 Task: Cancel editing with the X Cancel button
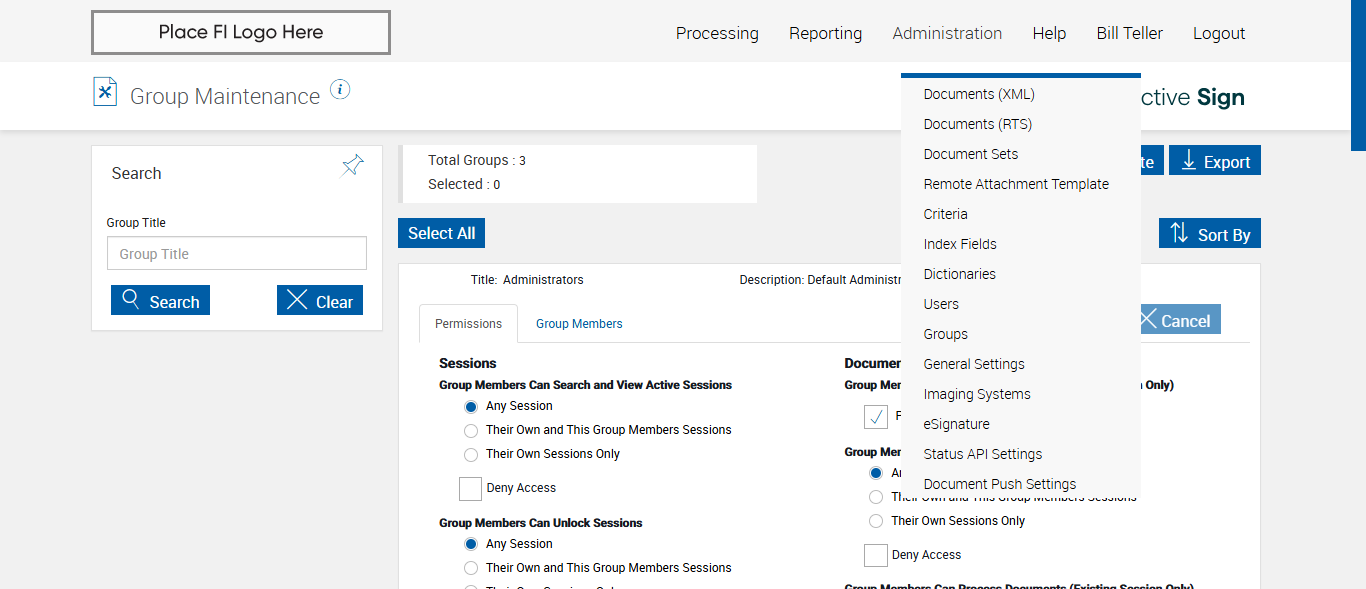(x=1176, y=320)
